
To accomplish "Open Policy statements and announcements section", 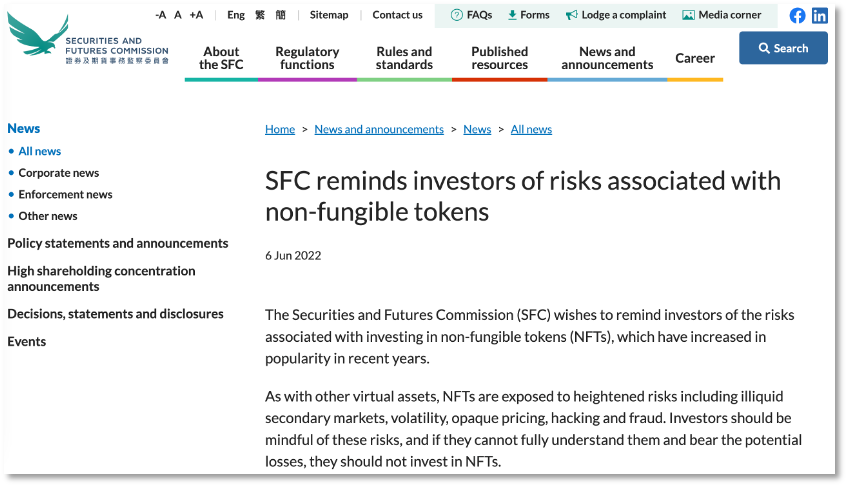I will coord(118,243).
